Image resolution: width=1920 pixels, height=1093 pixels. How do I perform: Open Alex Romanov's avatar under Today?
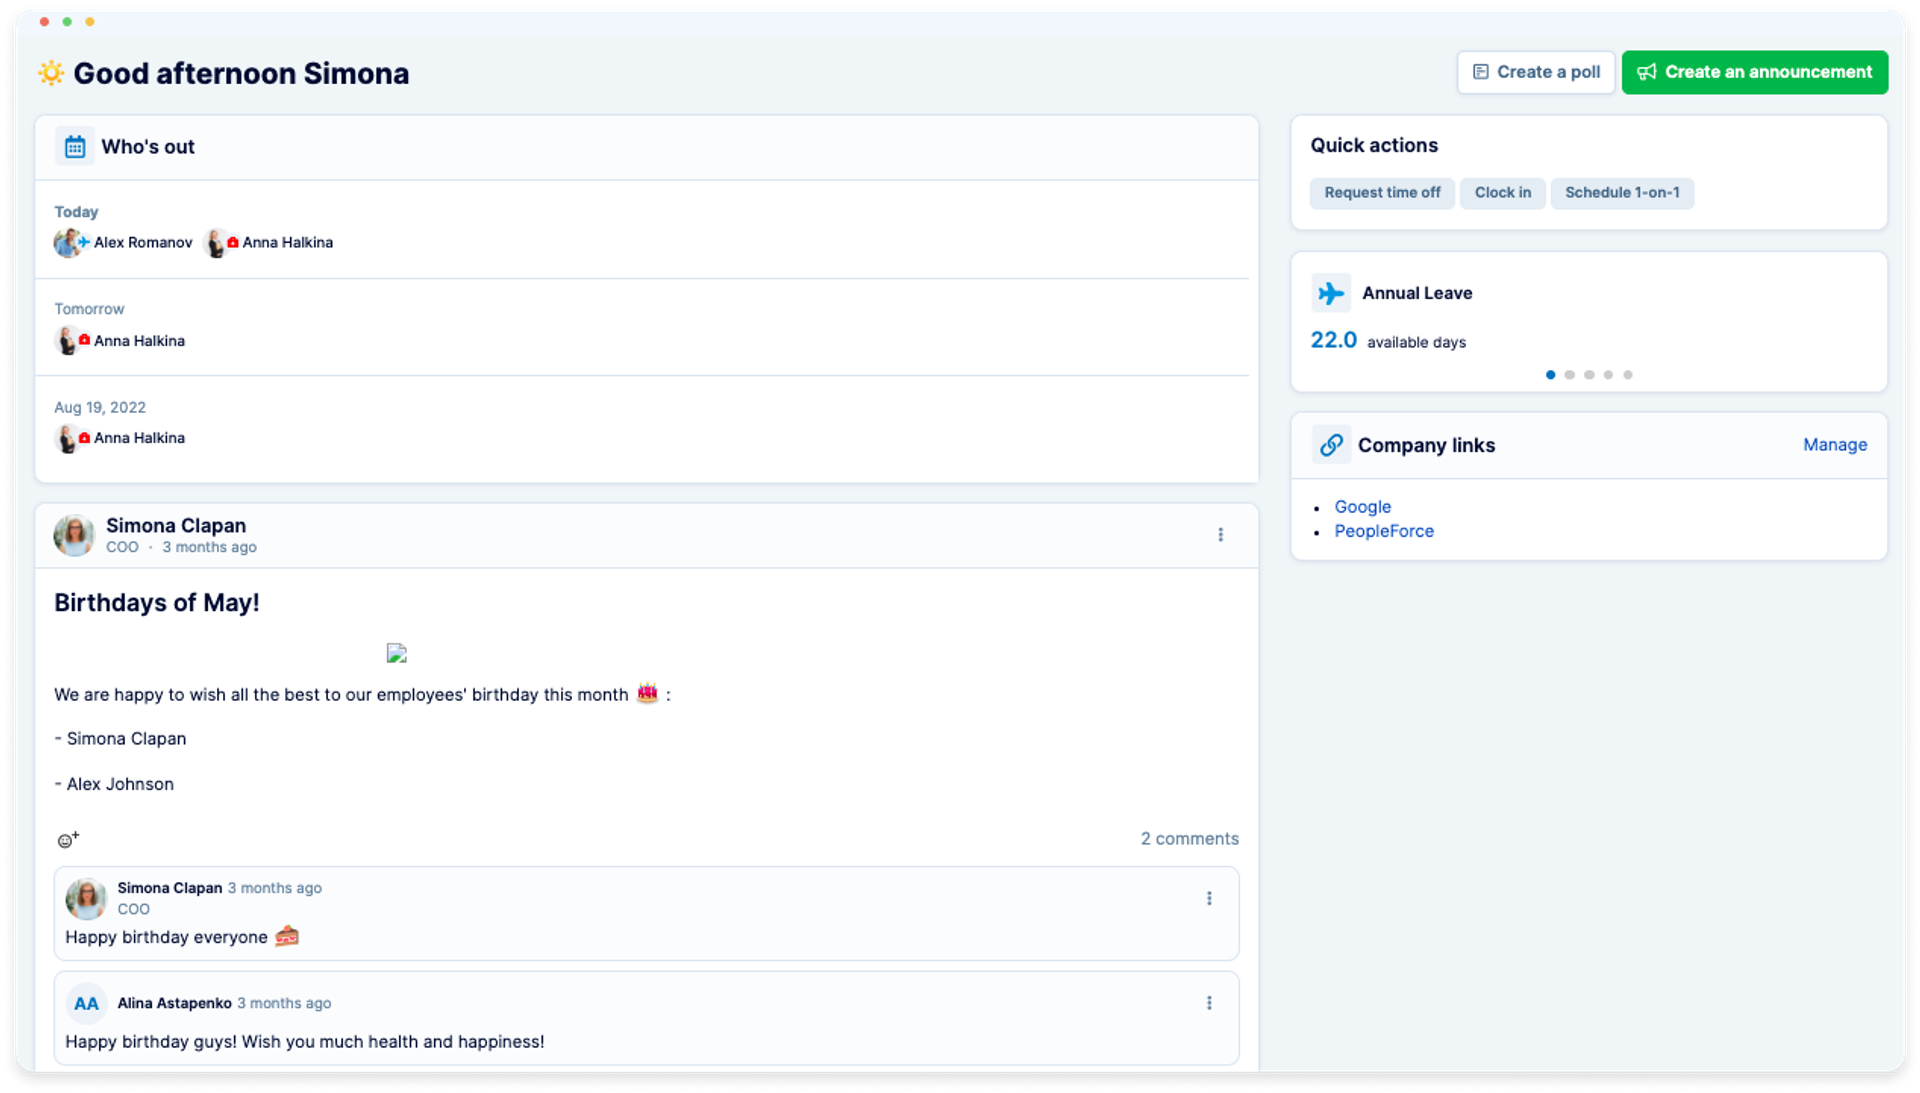point(68,243)
